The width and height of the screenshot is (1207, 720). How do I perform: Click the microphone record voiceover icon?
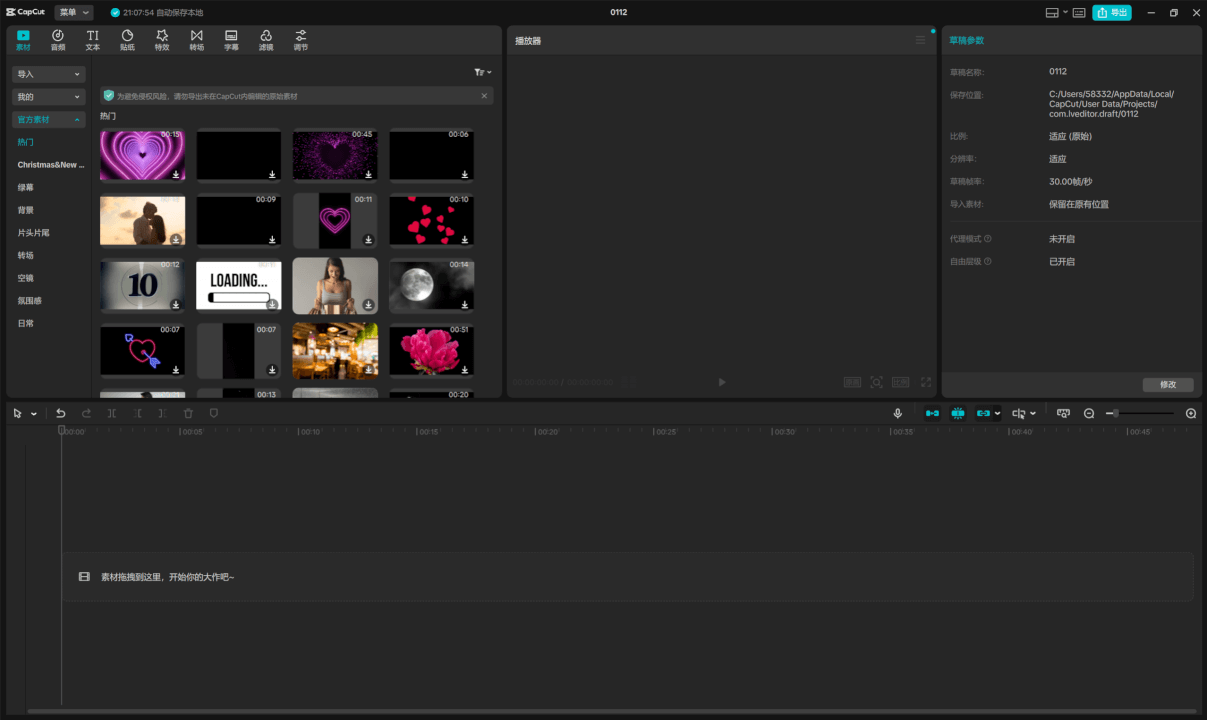coord(898,413)
